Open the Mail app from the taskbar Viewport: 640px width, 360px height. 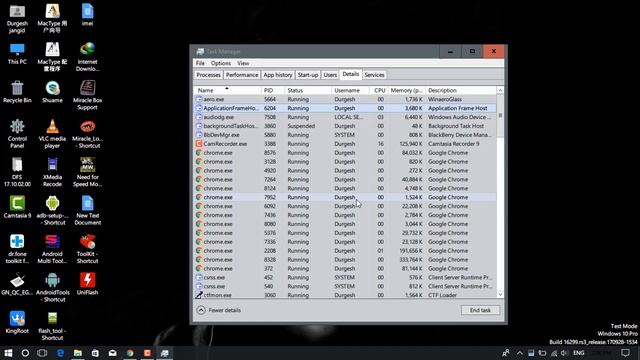point(113,353)
